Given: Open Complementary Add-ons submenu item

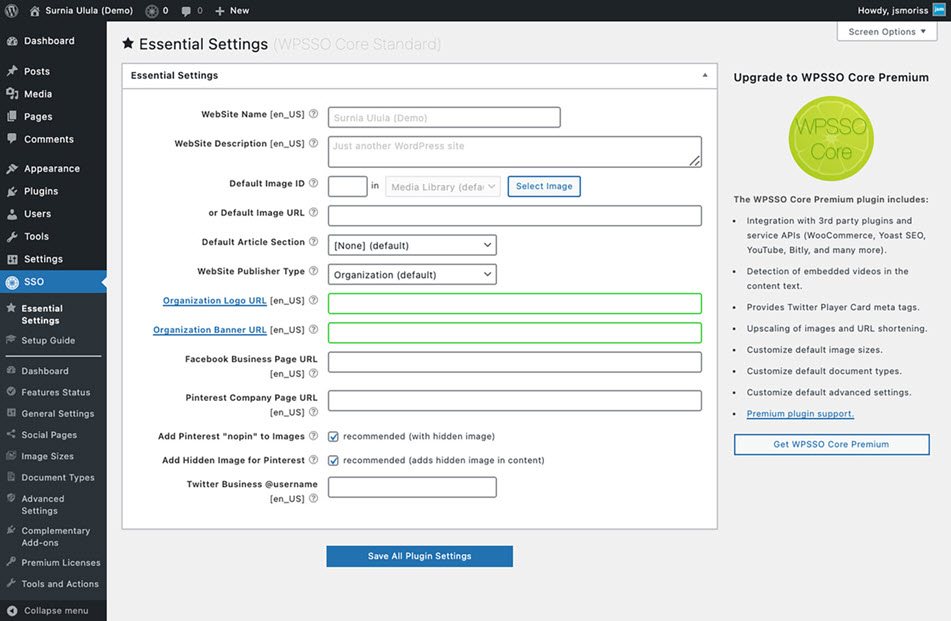Looking at the screenshot, I should point(55,537).
